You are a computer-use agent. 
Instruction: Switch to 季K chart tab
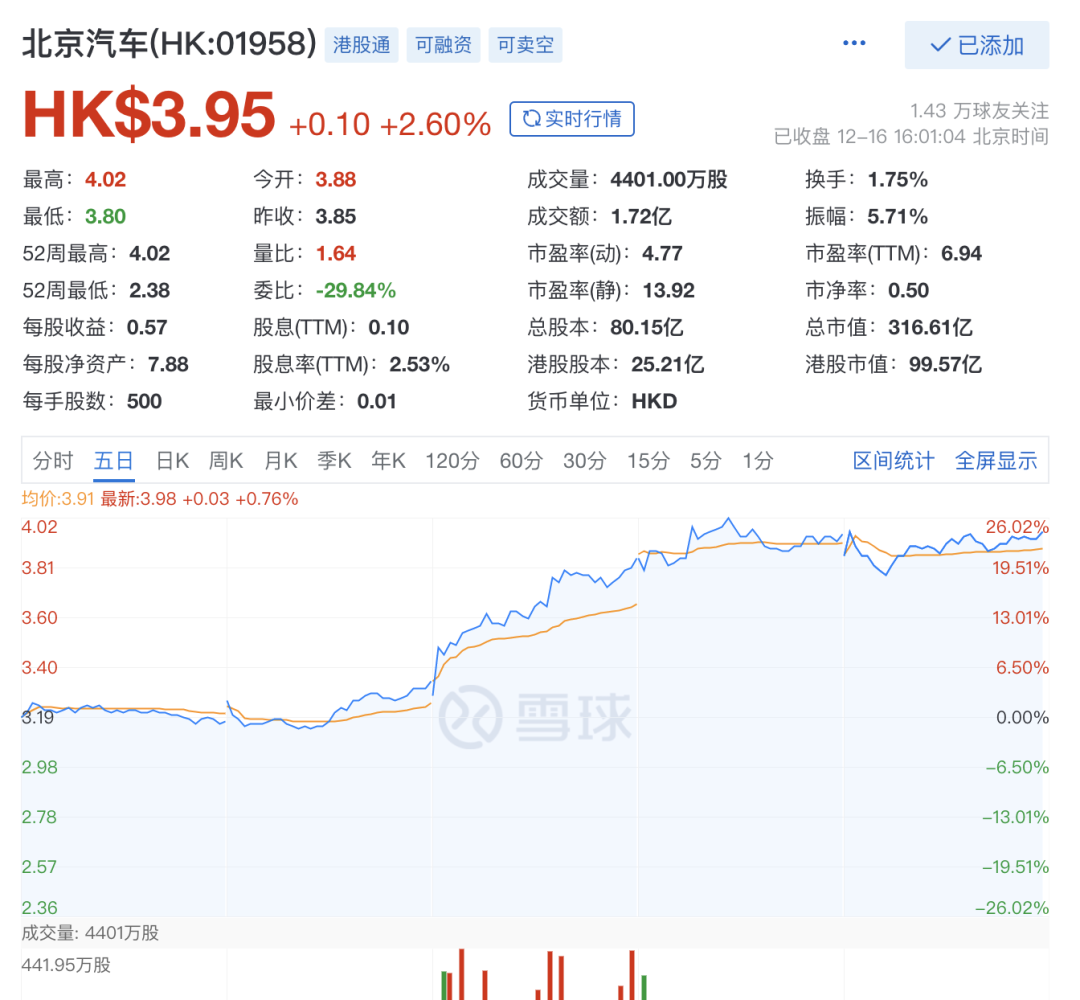334,460
